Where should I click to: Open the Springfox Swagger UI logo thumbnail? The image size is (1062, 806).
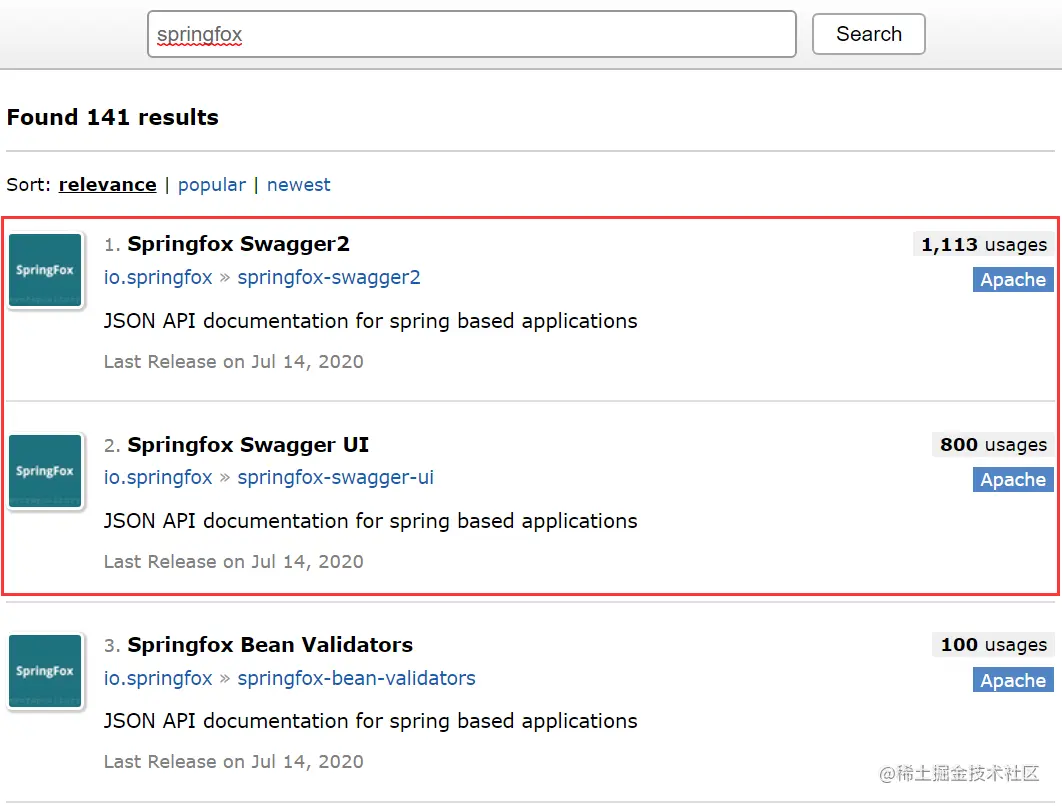point(45,471)
